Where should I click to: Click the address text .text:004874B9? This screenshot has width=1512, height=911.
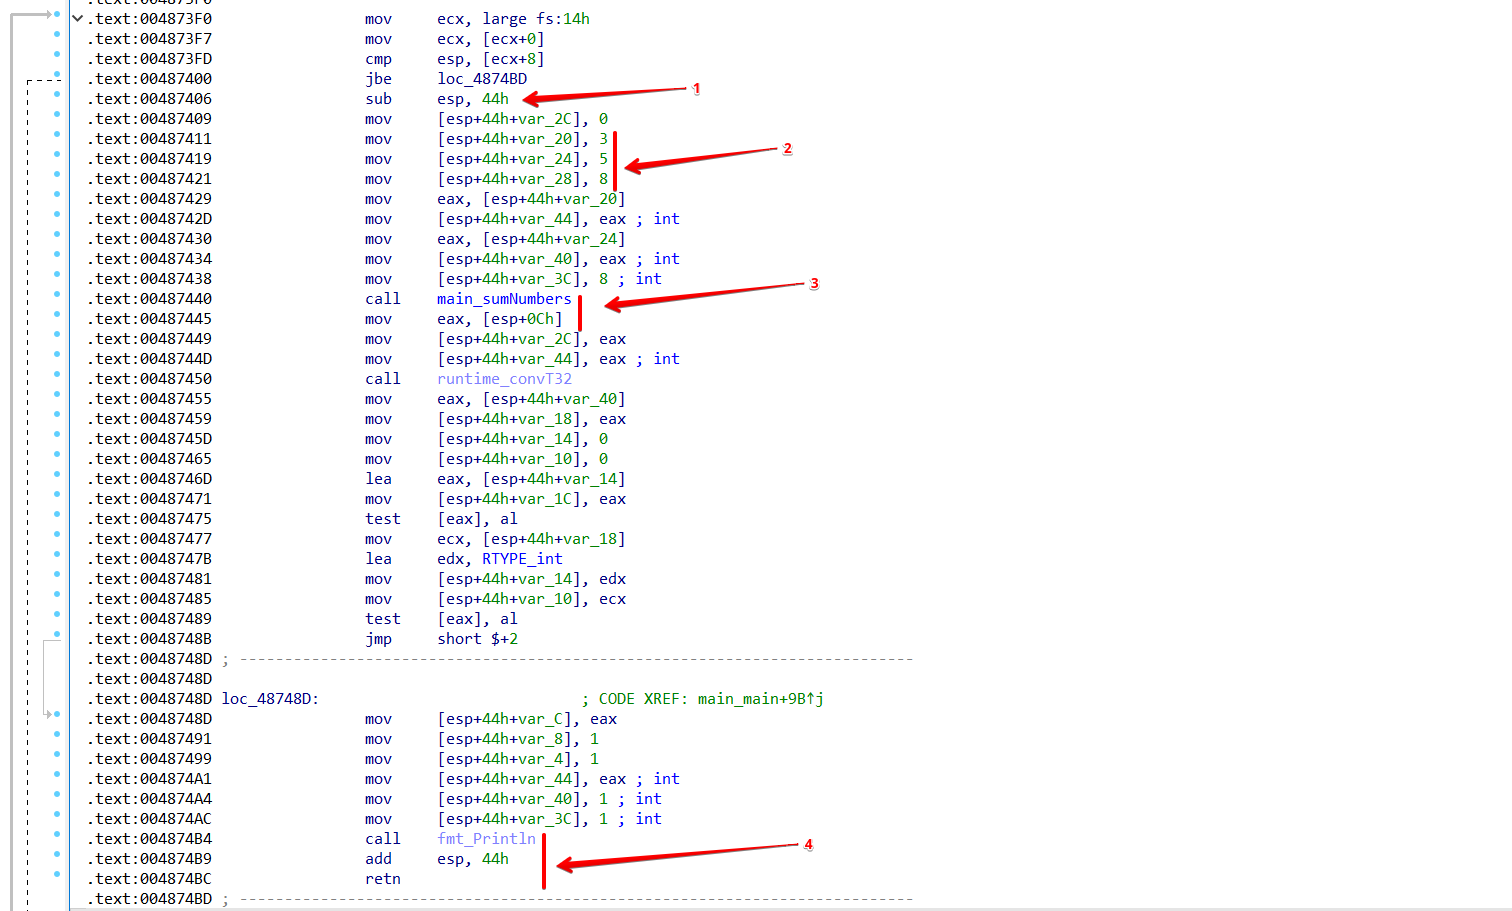(150, 859)
